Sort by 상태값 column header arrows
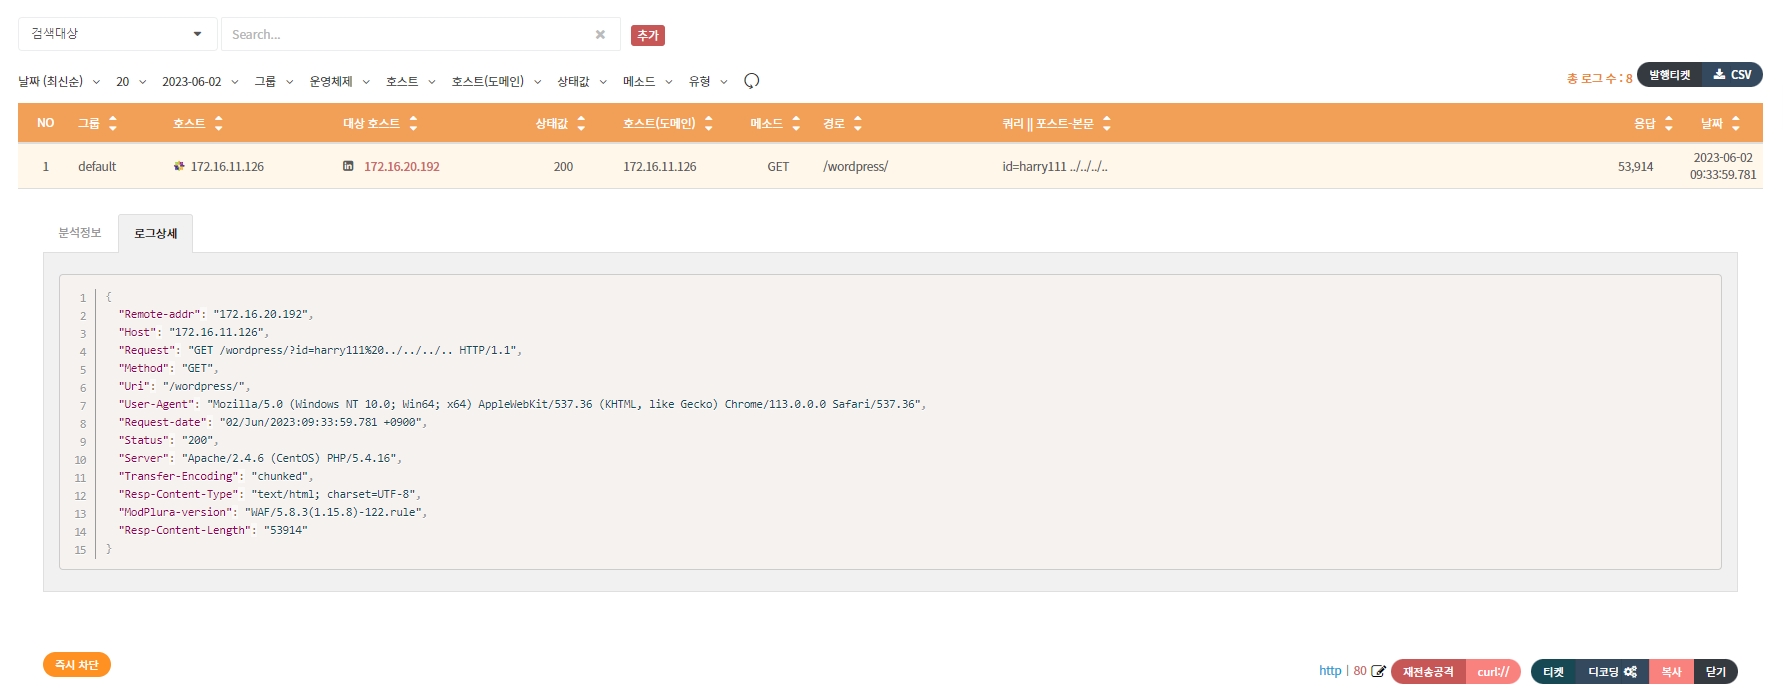 pos(581,123)
